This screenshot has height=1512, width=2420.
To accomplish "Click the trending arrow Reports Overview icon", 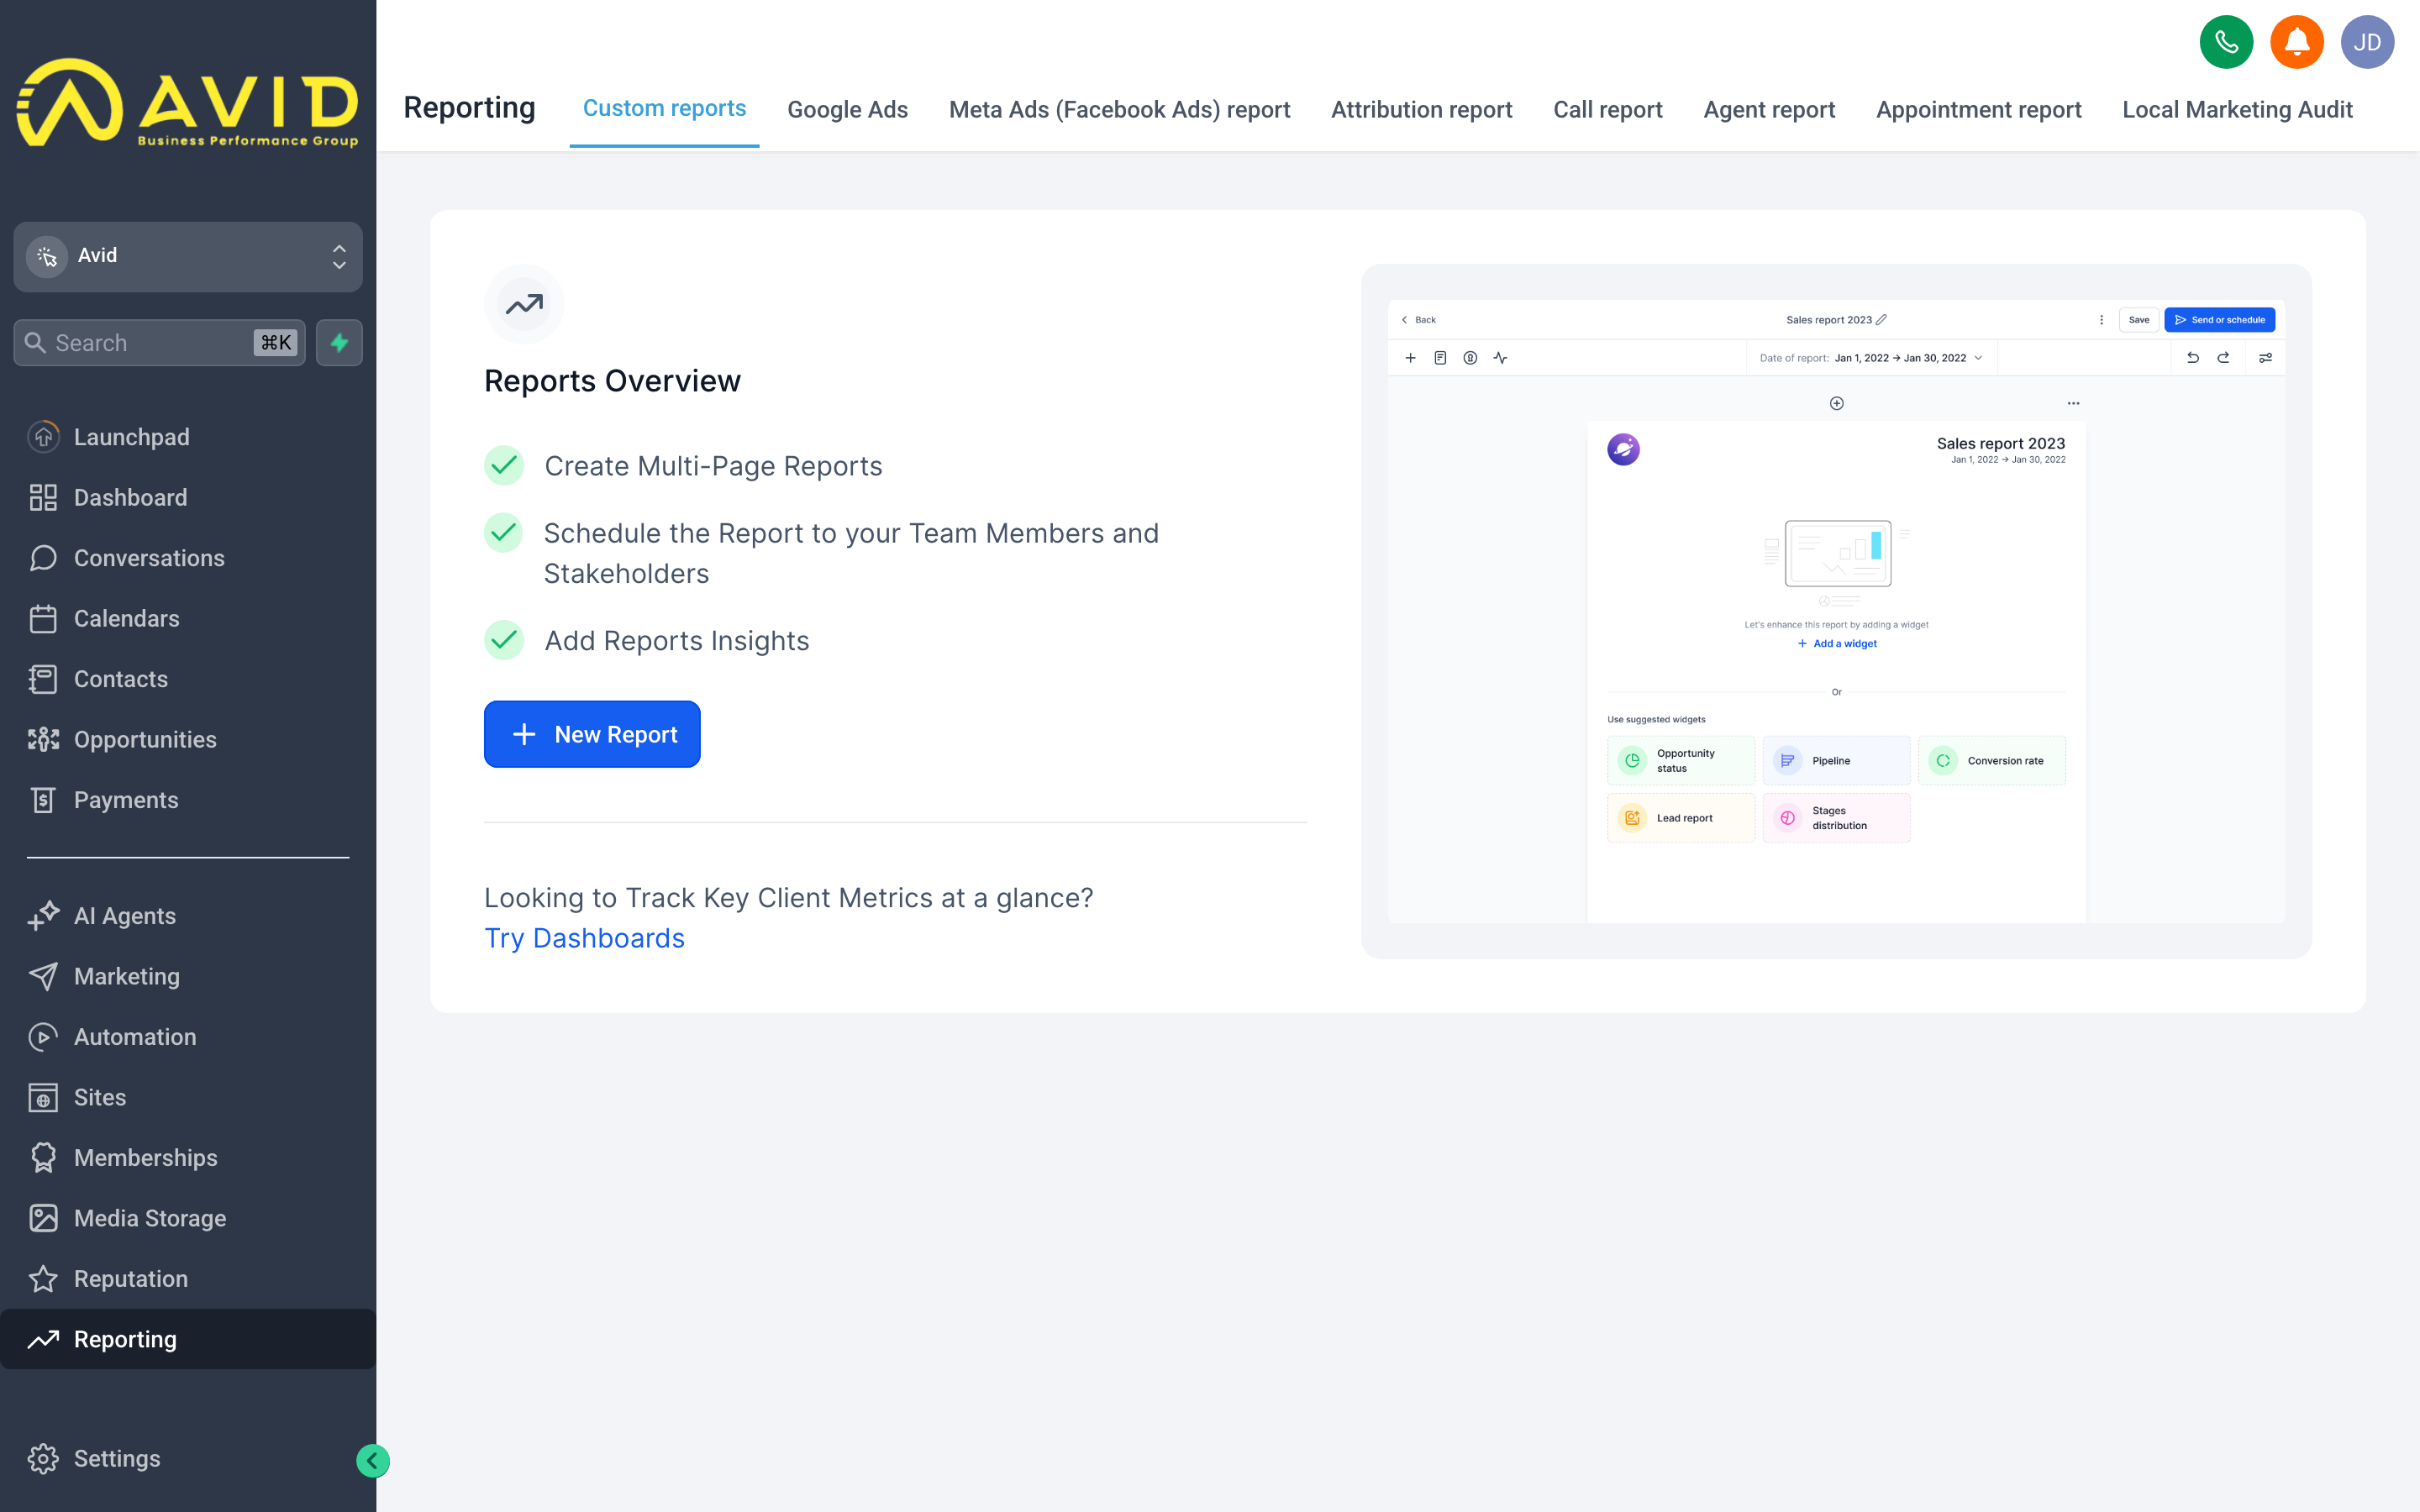I will [x=524, y=304].
